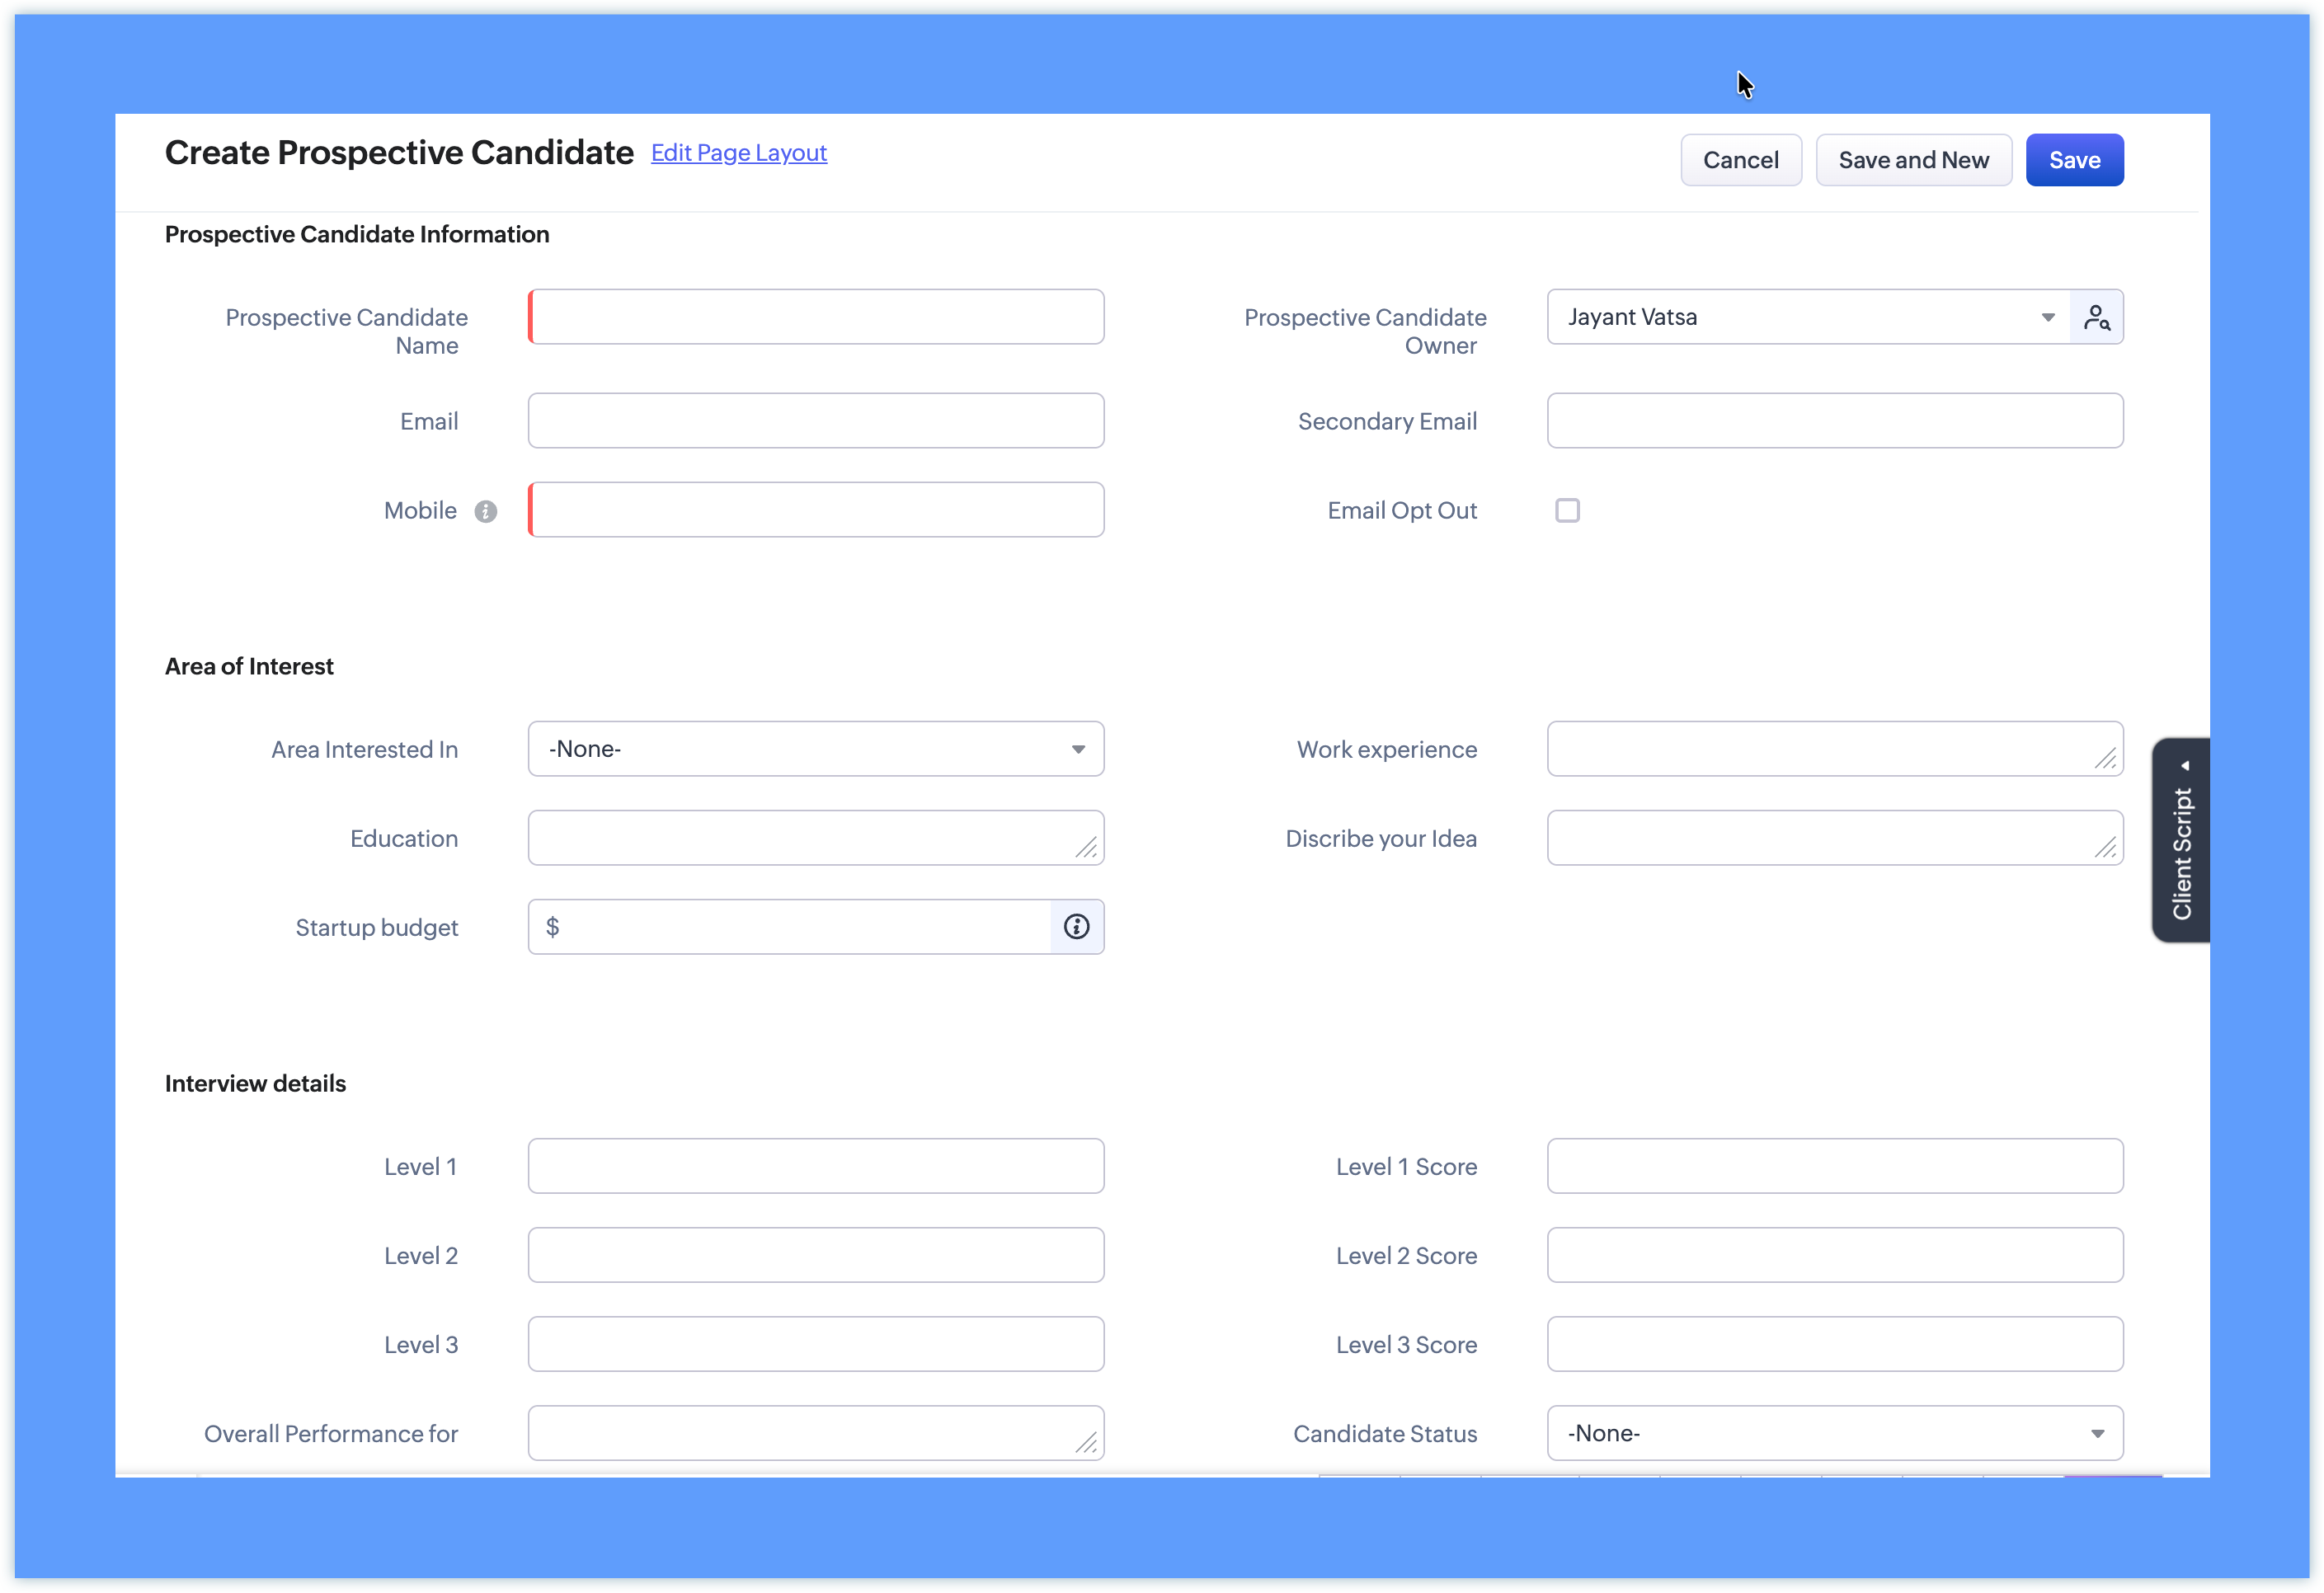This screenshot has width=2324, height=1593.
Task: Cancel creating the prospective candidate
Action: 1740,160
